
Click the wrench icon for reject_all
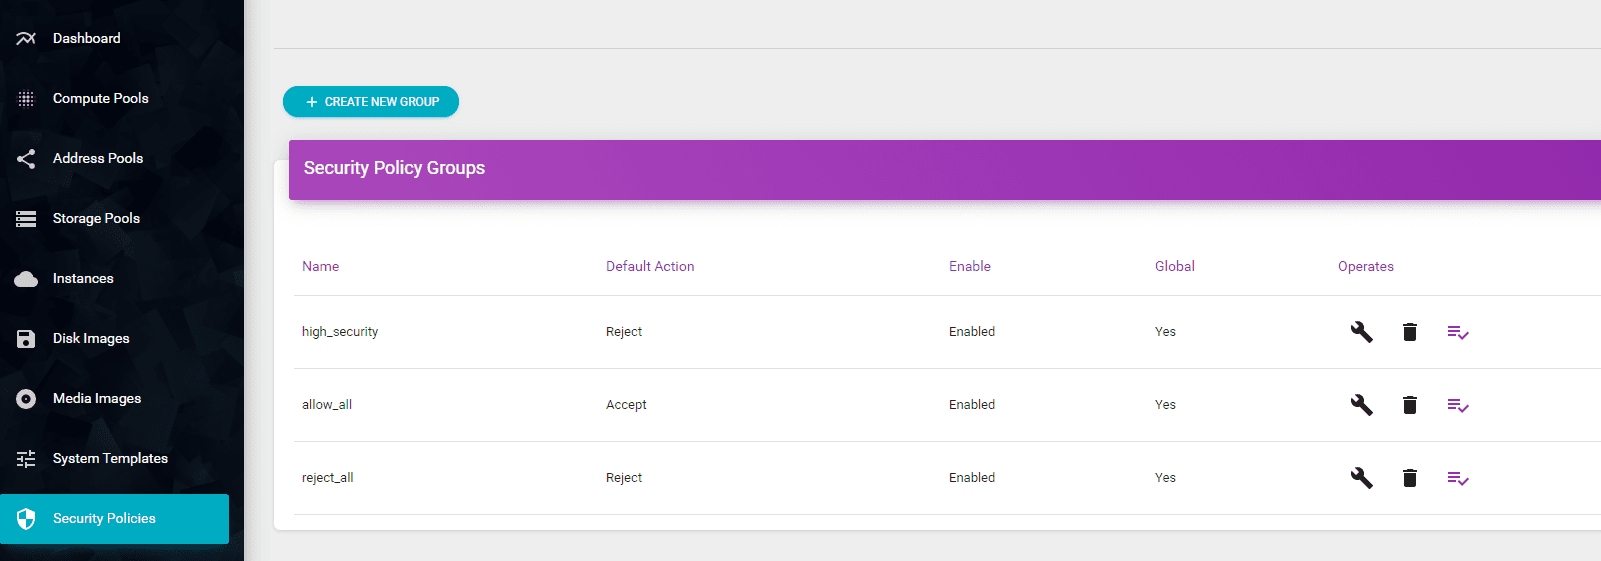click(x=1361, y=478)
